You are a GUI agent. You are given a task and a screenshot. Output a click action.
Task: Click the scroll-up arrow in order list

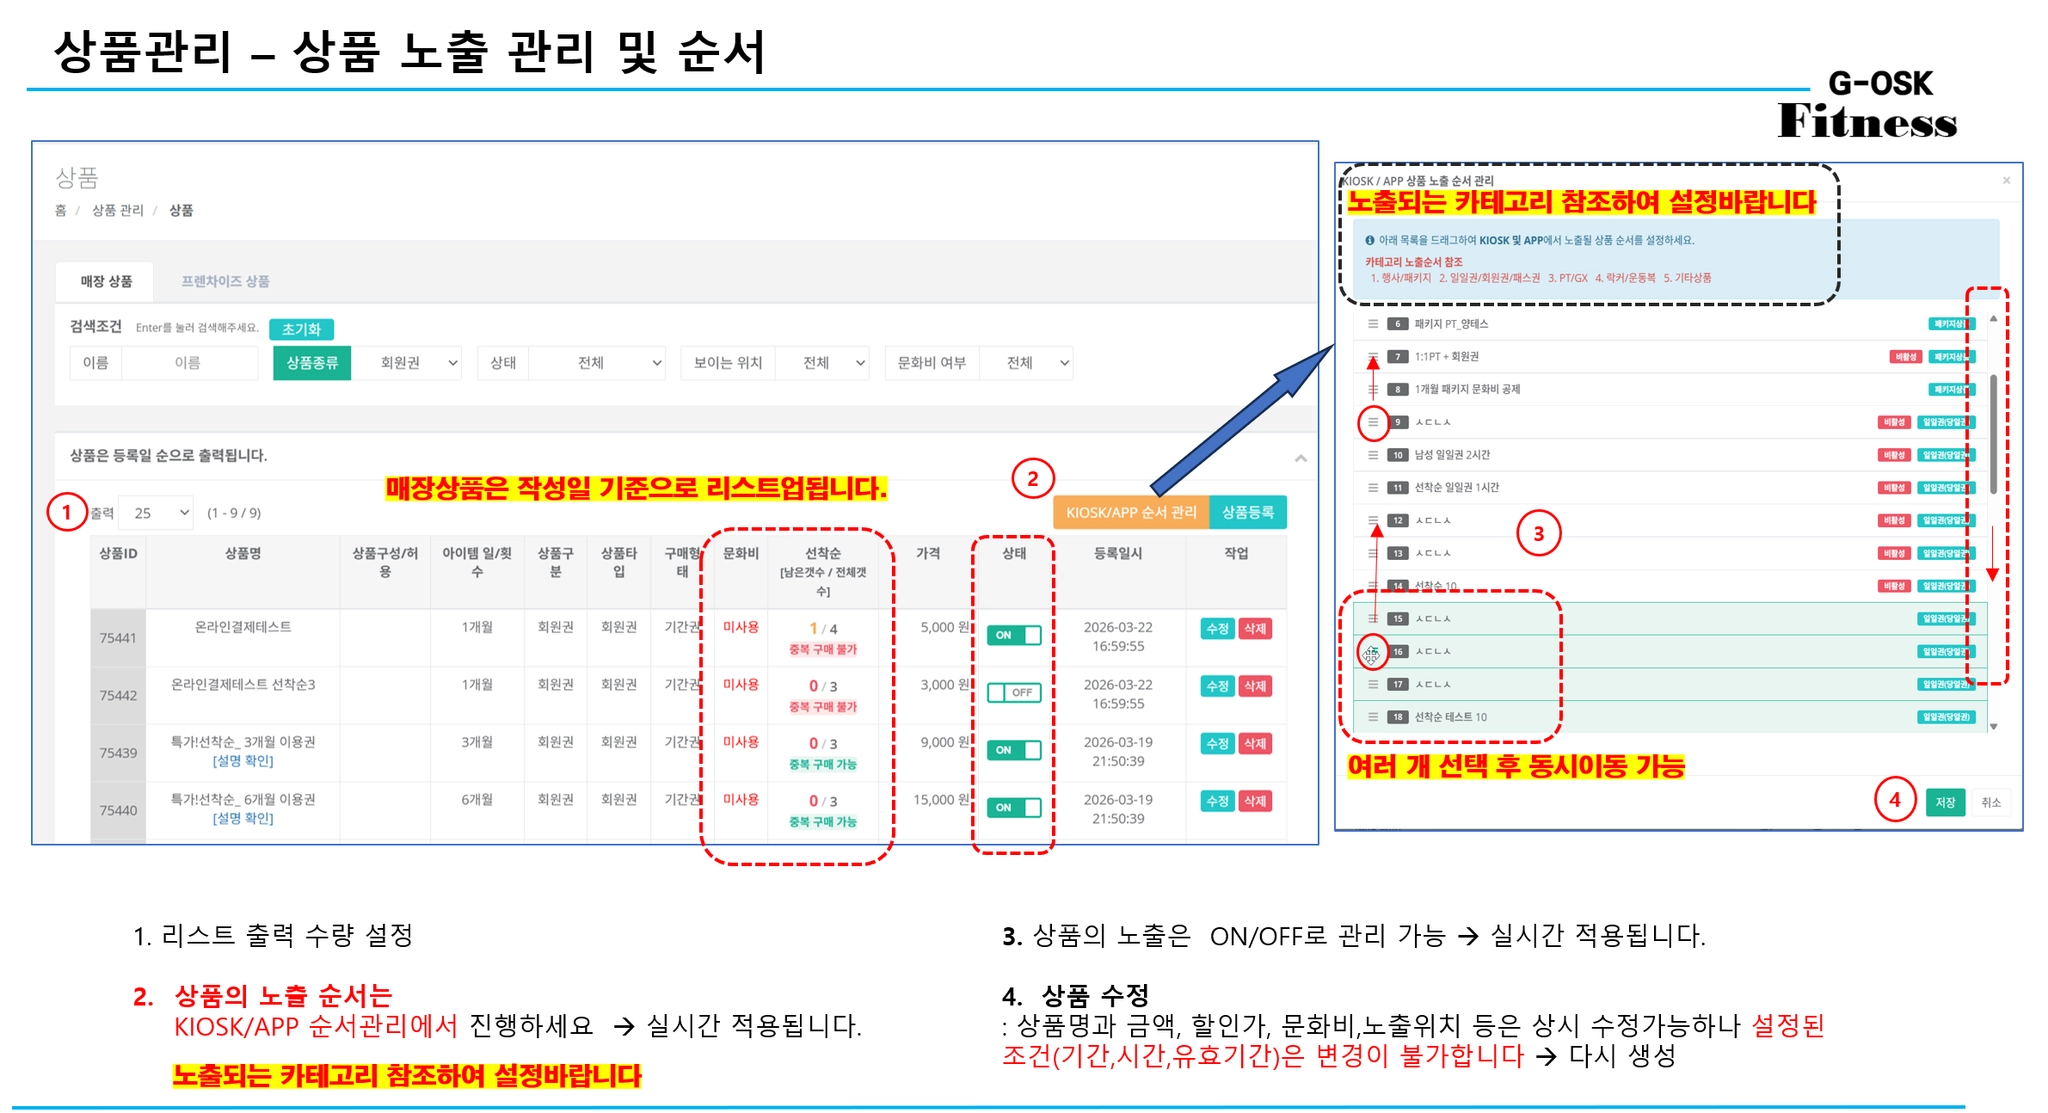click(x=1993, y=319)
